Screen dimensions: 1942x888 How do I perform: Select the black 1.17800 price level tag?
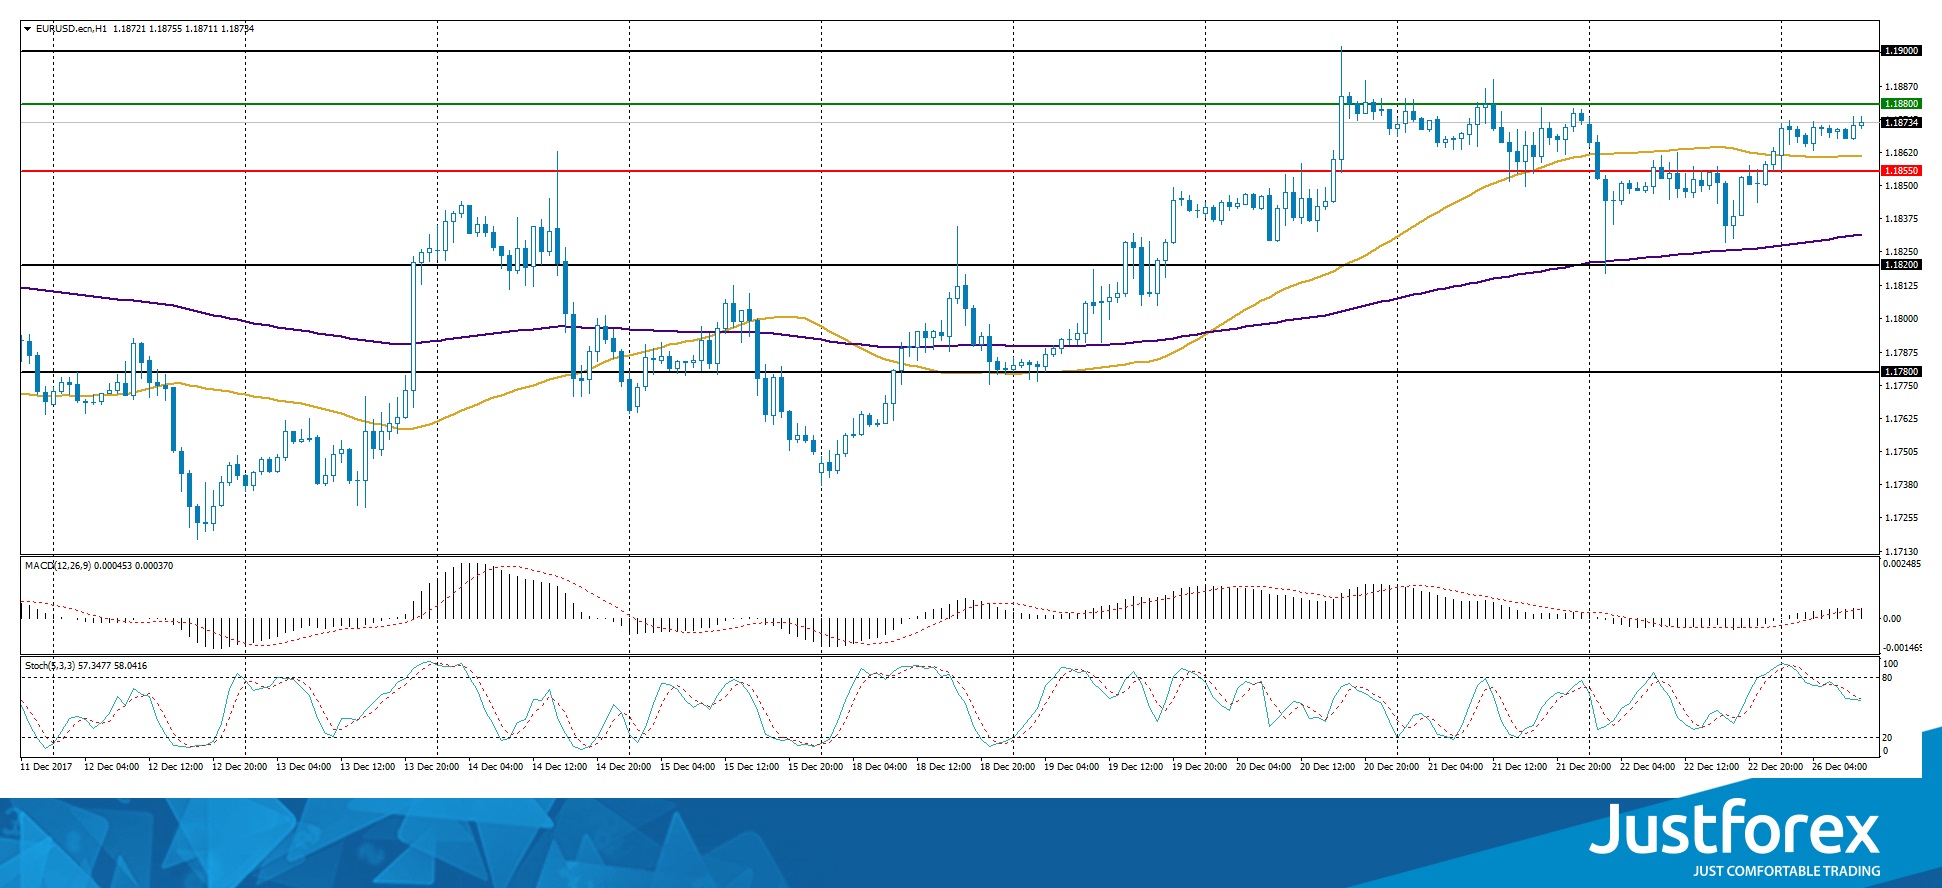click(1901, 372)
